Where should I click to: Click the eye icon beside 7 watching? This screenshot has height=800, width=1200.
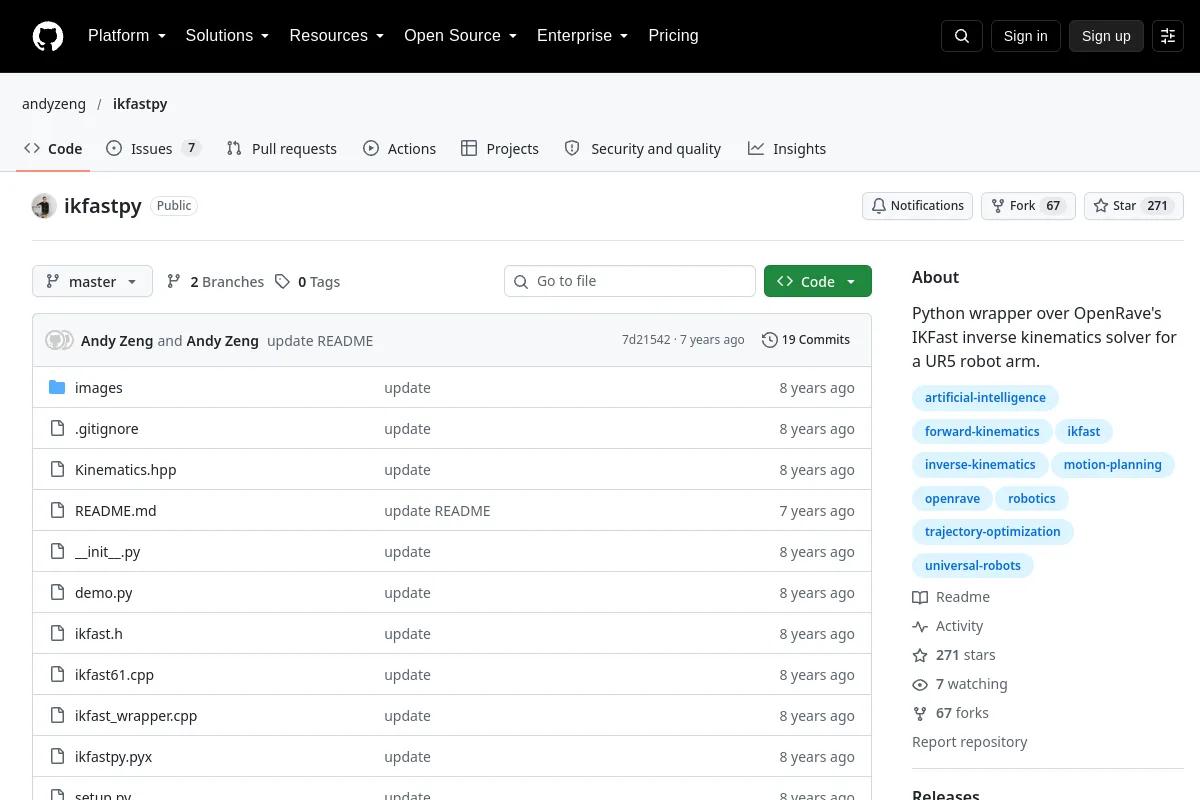pos(920,685)
